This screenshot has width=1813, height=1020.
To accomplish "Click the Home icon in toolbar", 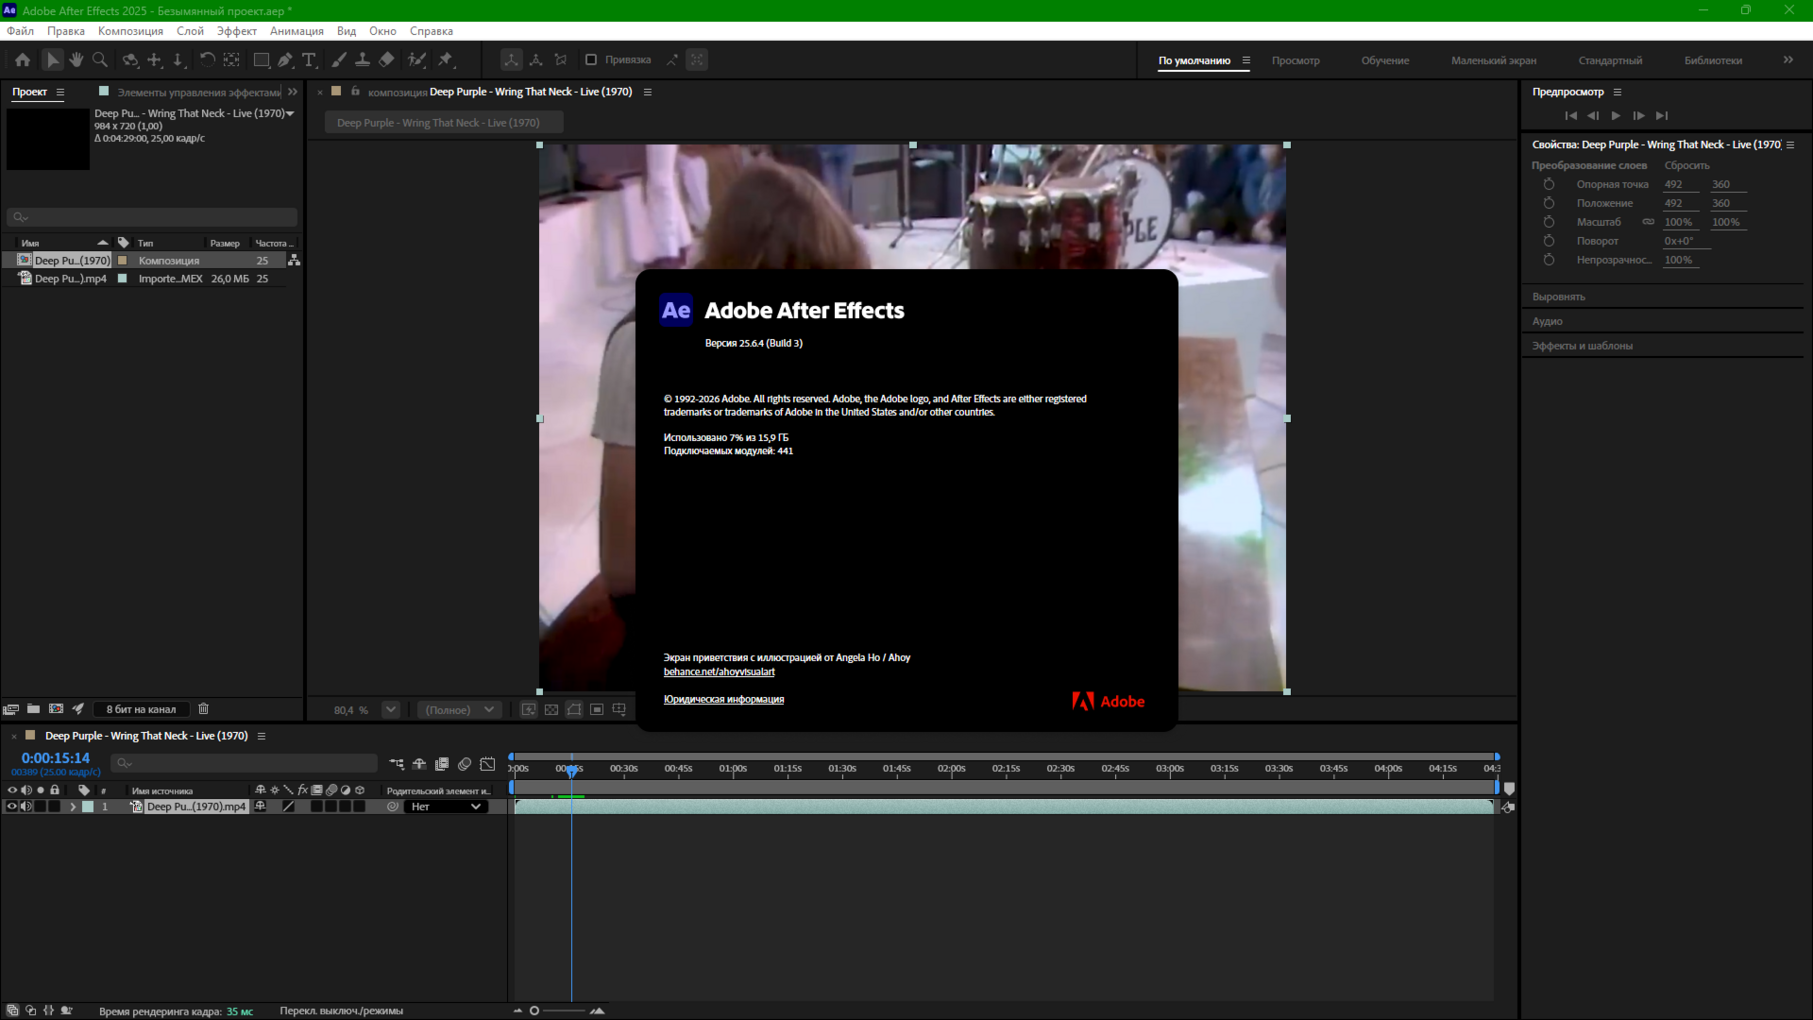I will tap(22, 60).
